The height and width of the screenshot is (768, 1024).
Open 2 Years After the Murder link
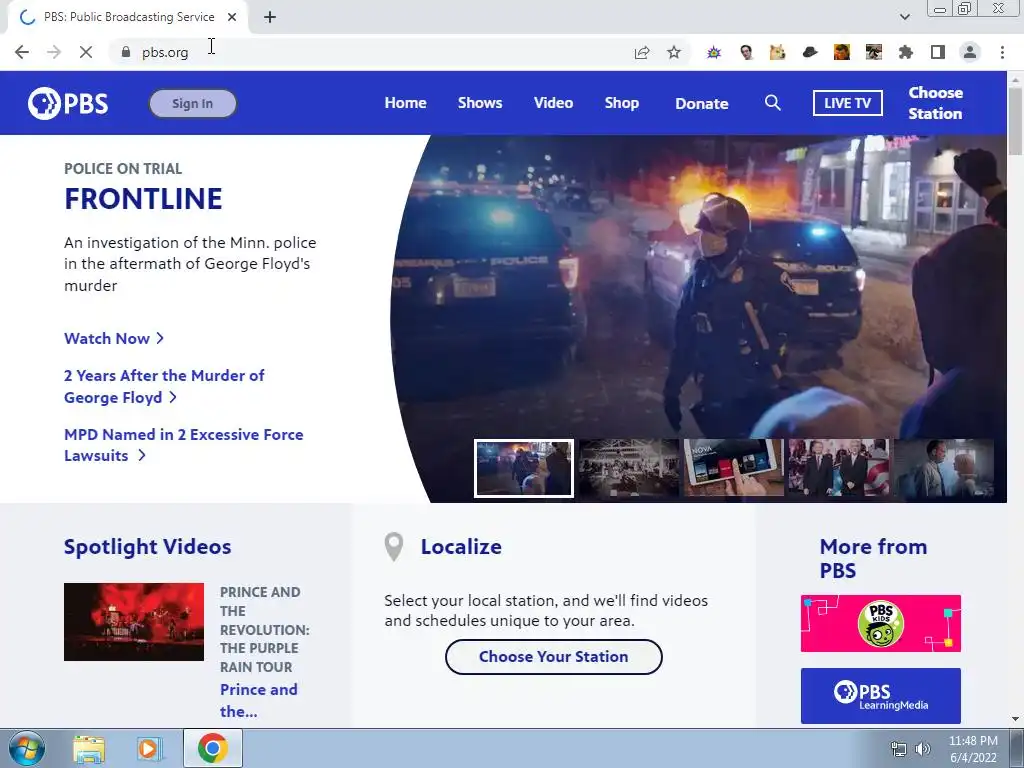164,387
